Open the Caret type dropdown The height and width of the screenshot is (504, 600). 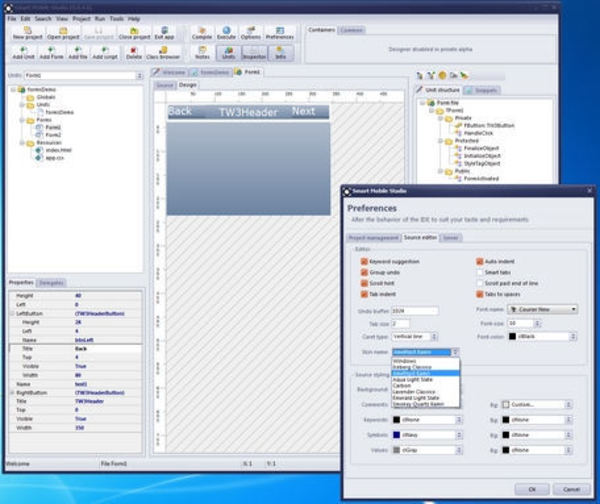pyautogui.click(x=415, y=337)
